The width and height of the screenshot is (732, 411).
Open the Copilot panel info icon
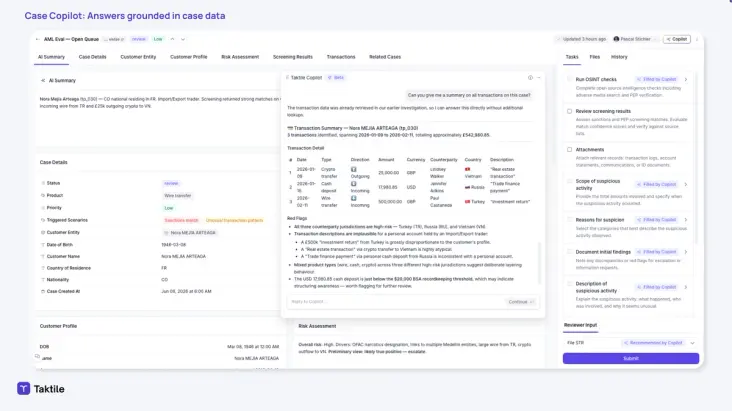tap(530, 78)
